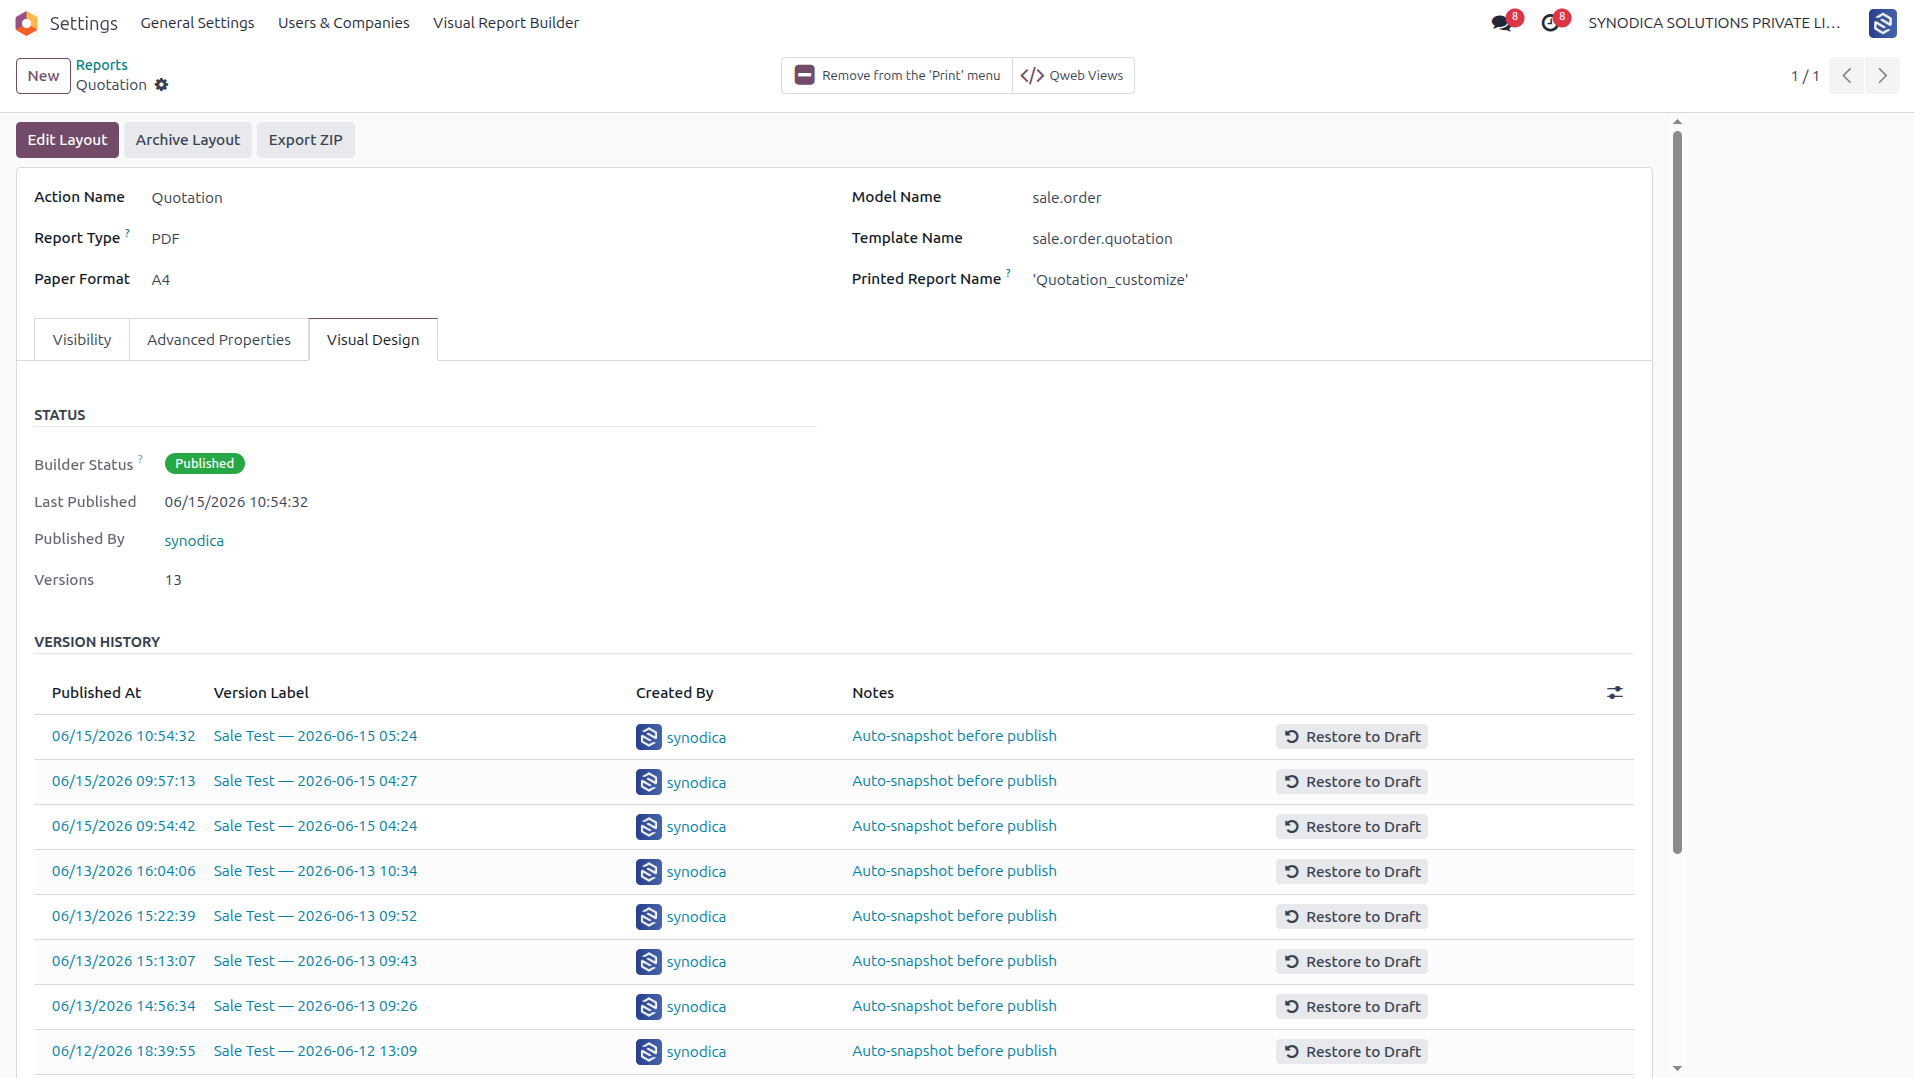Screen dimensions: 1914x1078
Task: Open version 'Sale Test — 2026-06-15 05:24'
Action: click(x=315, y=736)
